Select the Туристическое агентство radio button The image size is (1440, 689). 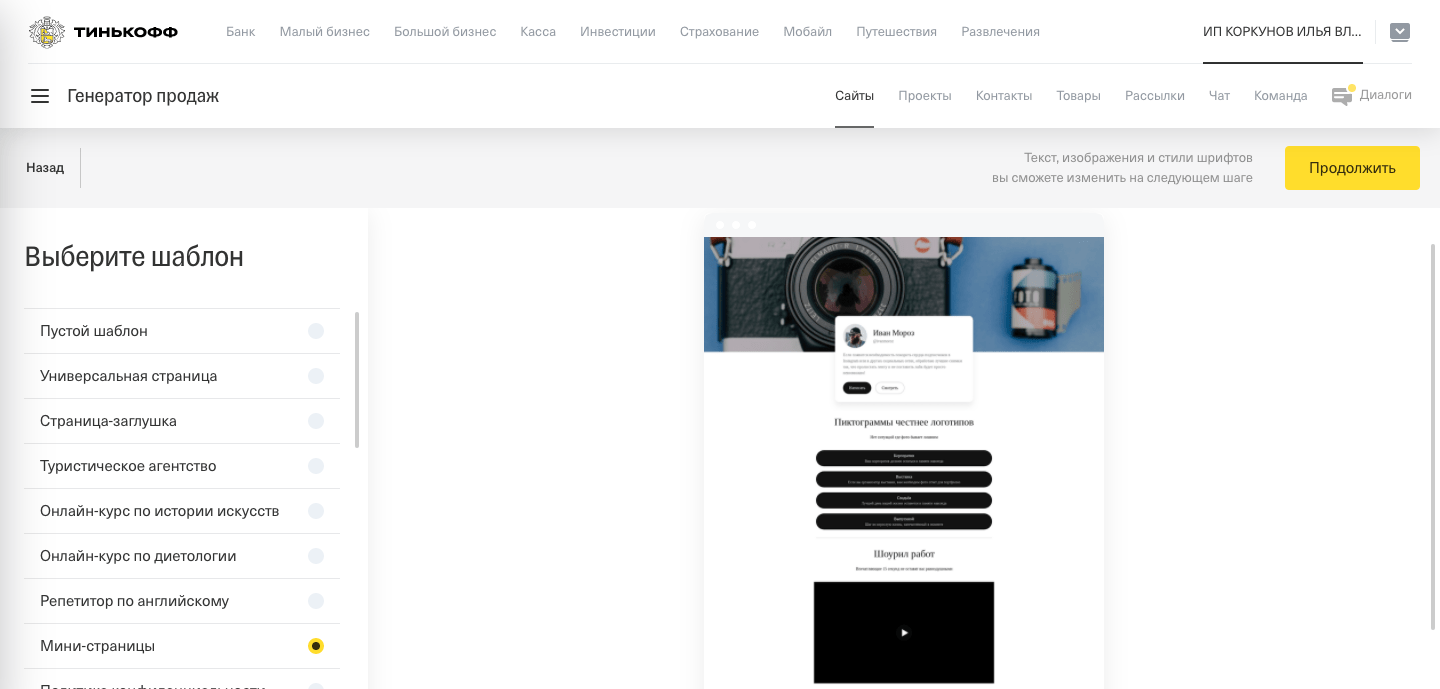click(x=316, y=466)
